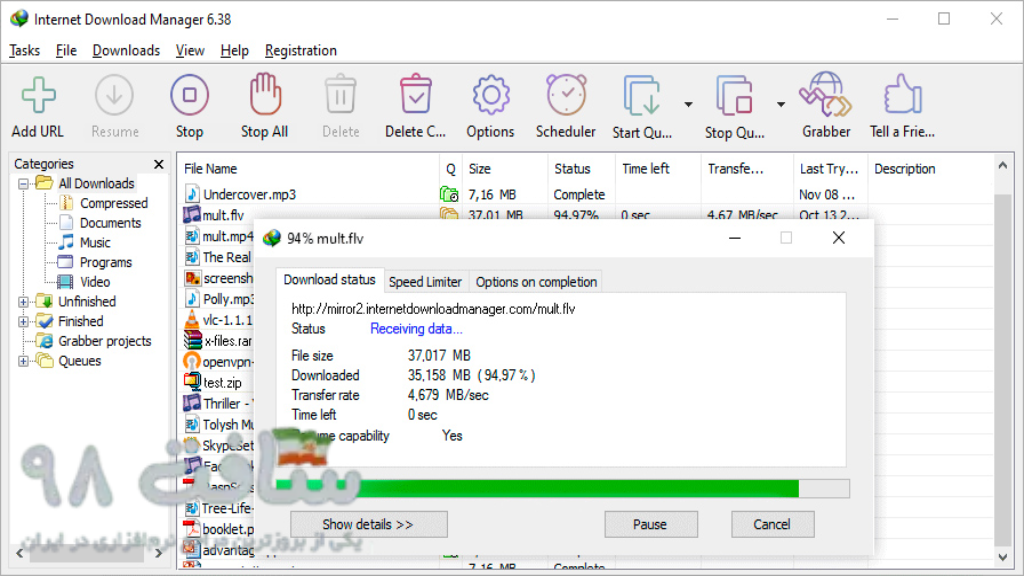
Task: Click the file list scrollbar up arrow
Action: 1003,166
